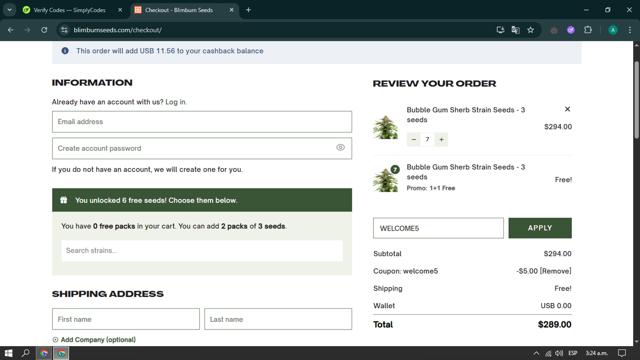Toggle password visibility eye icon
640x360 pixels.
click(x=340, y=148)
